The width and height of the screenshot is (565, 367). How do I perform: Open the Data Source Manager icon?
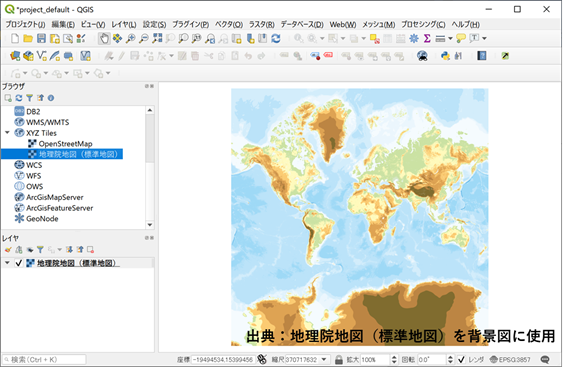click(x=15, y=56)
